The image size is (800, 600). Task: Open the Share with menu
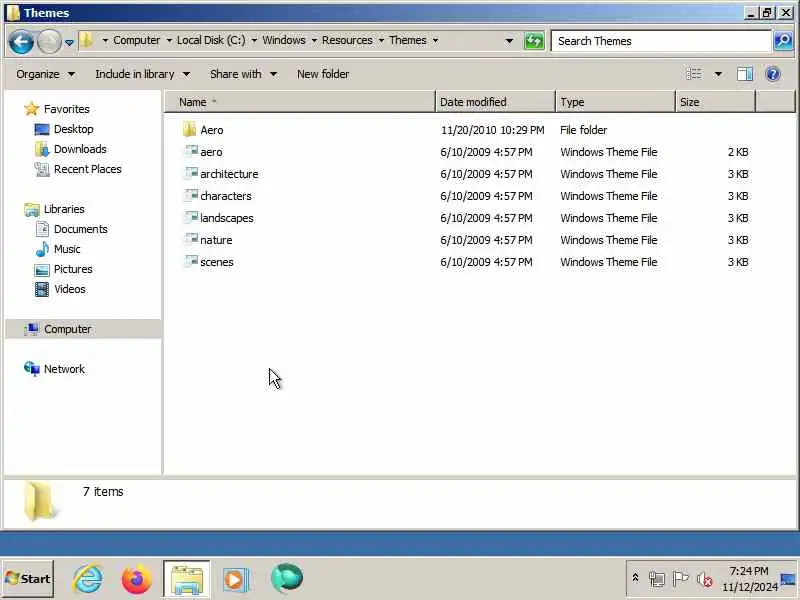tap(243, 74)
